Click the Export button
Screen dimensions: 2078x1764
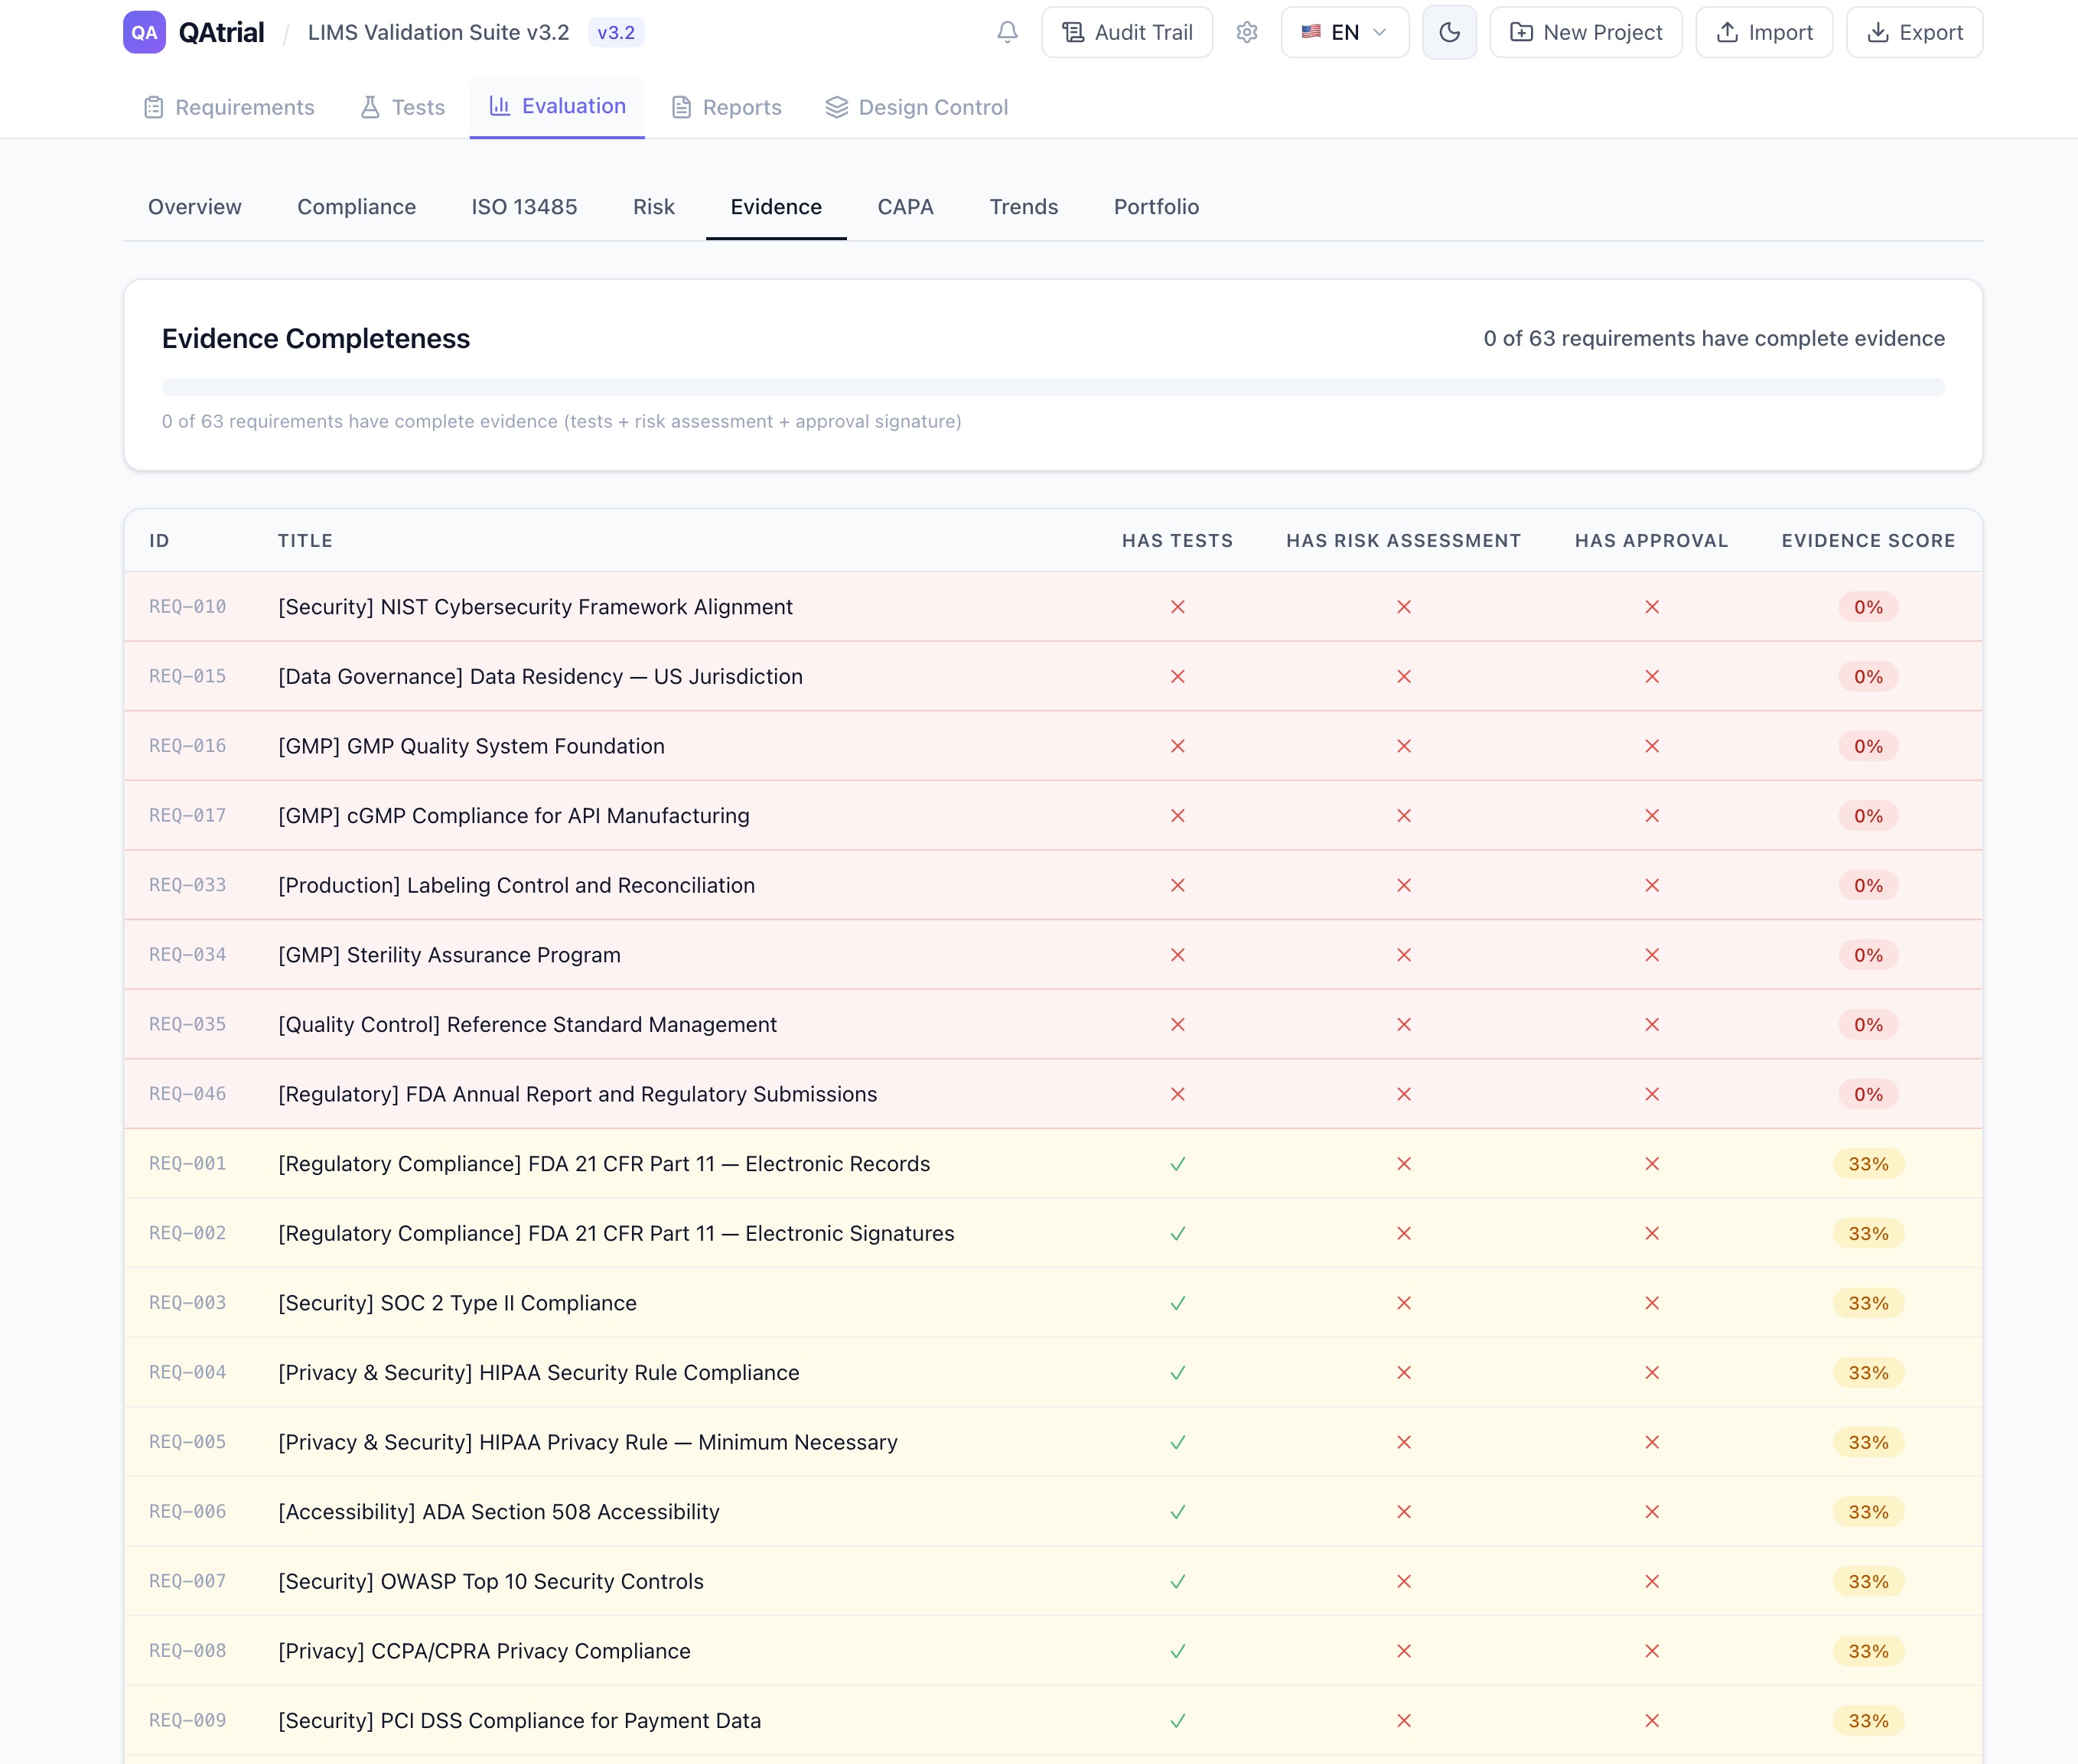coord(1914,32)
